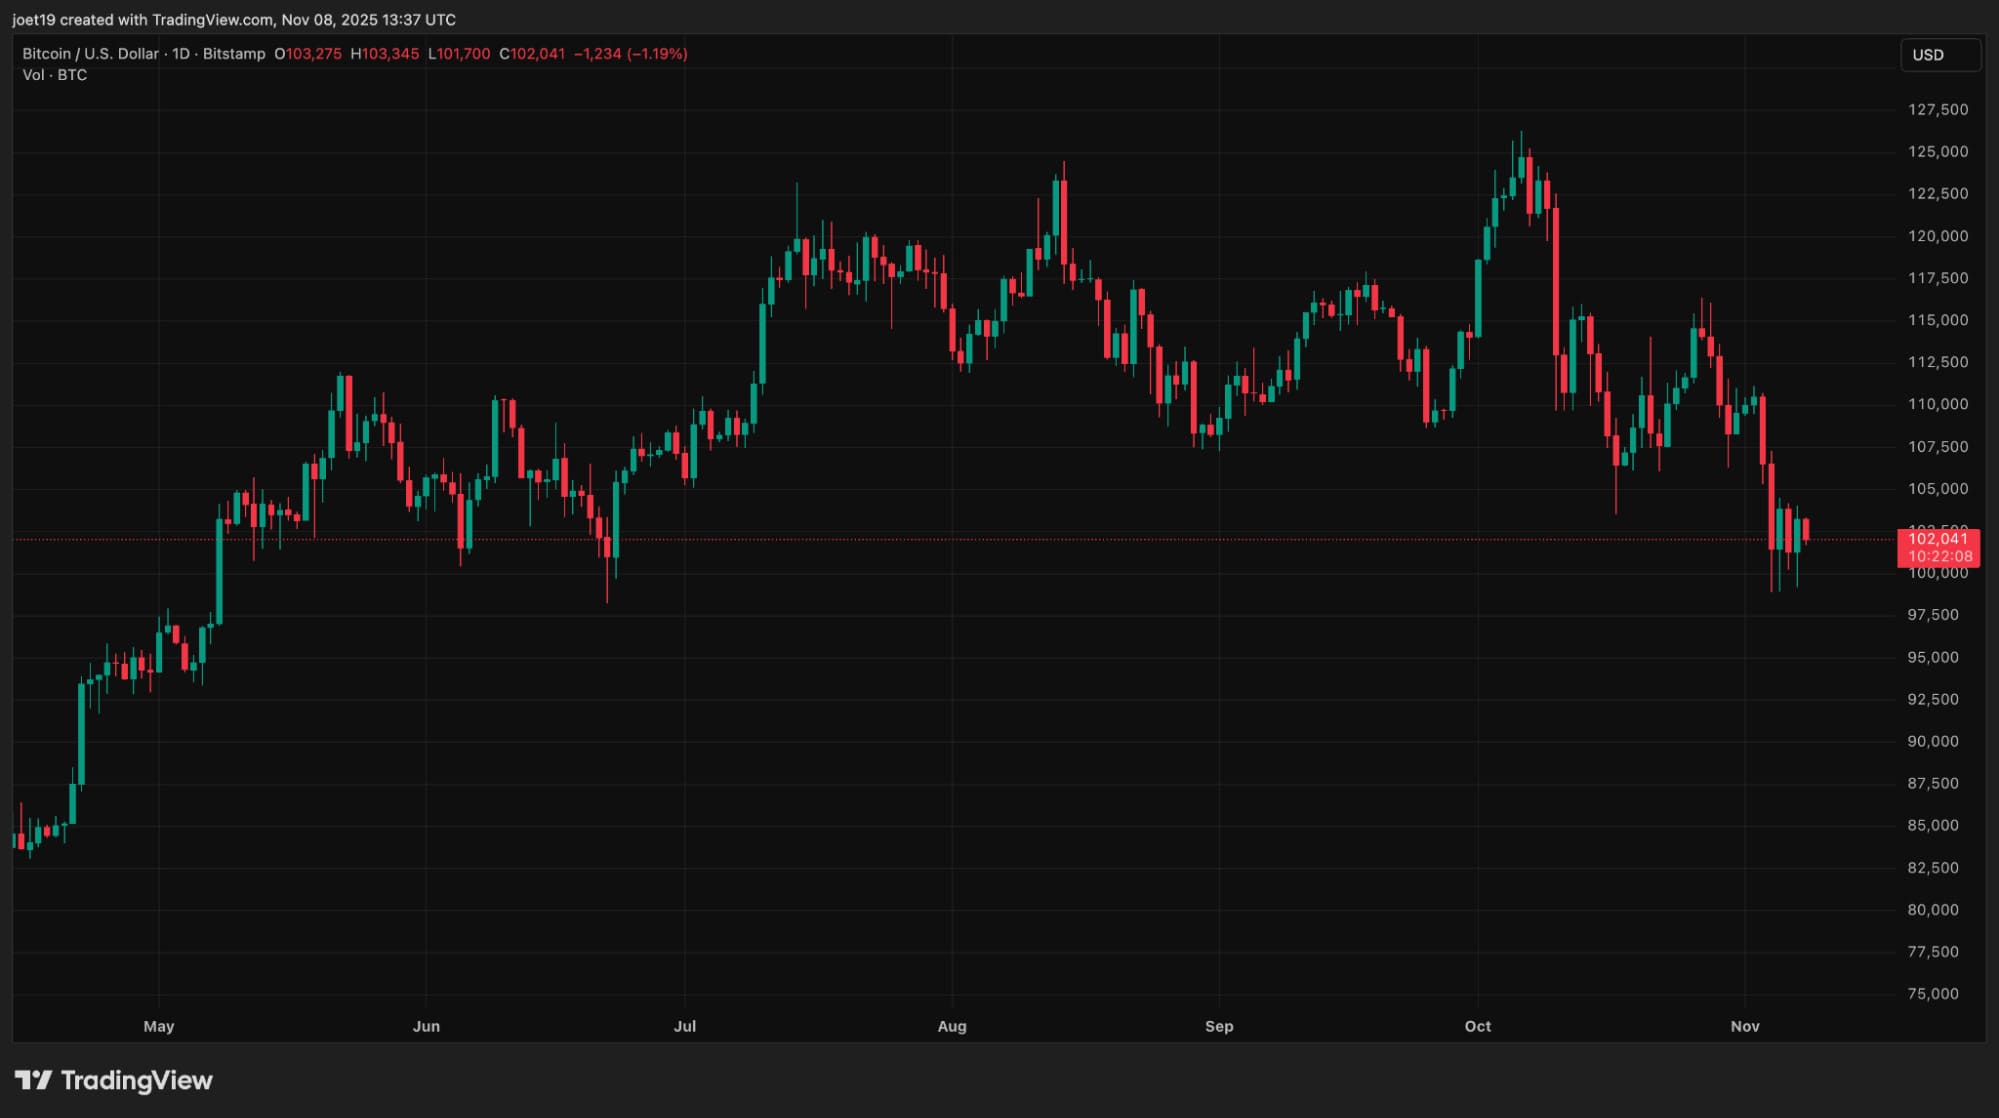
Task: Click the joet19 created with TradingView.com caption
Action: click(x=234, y=20)
